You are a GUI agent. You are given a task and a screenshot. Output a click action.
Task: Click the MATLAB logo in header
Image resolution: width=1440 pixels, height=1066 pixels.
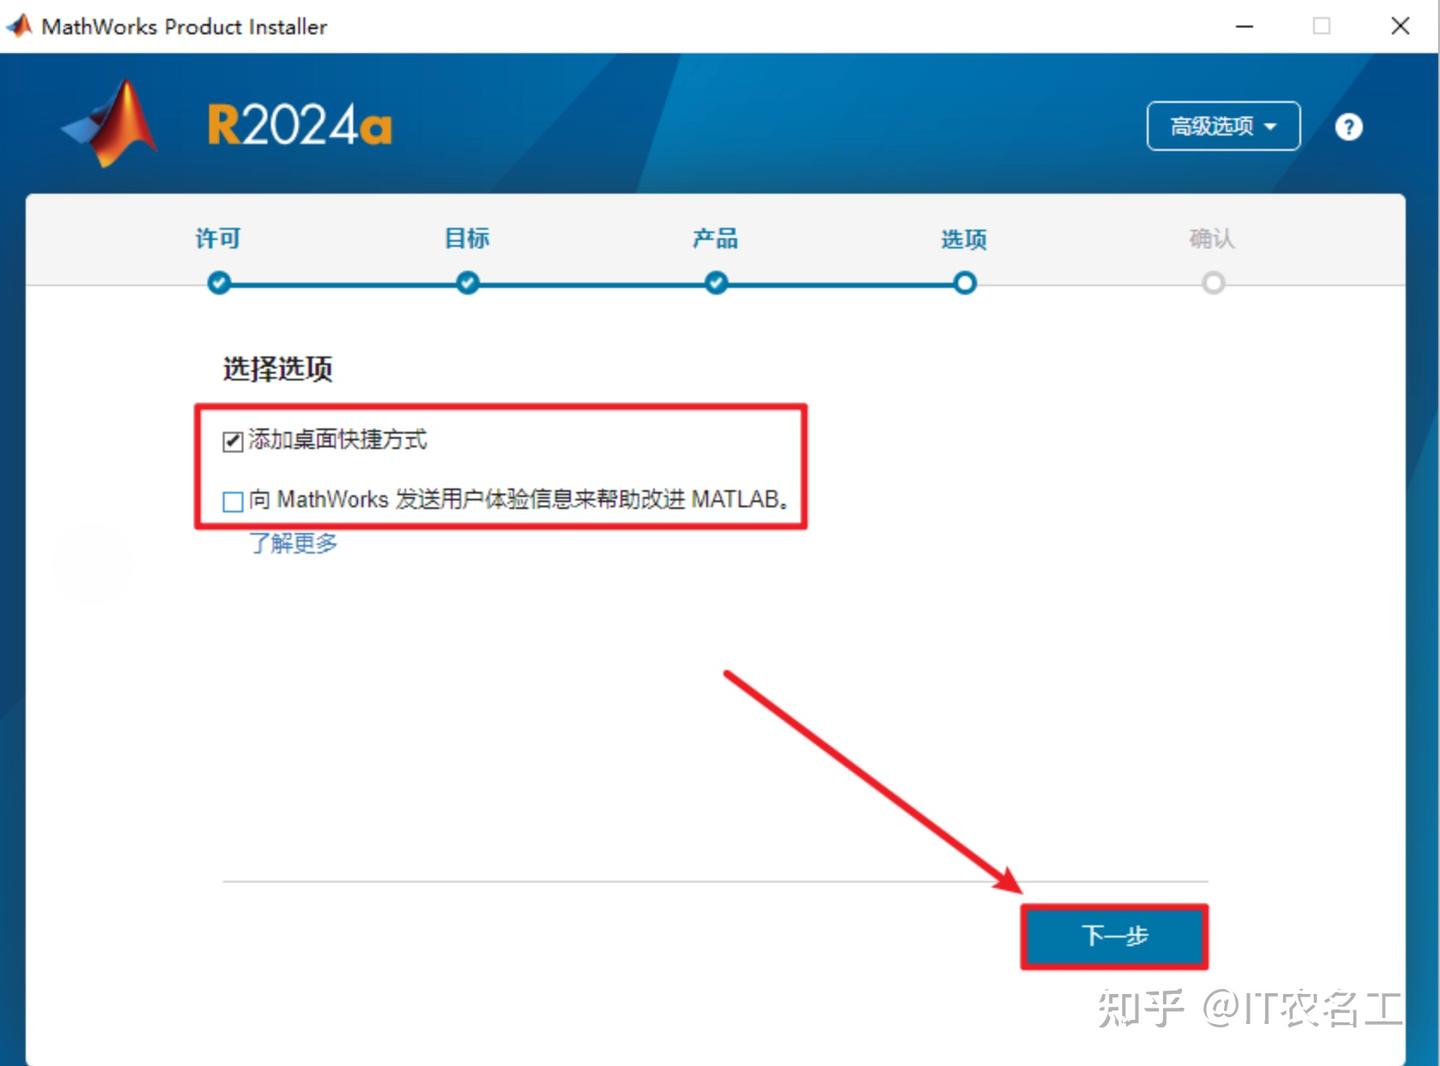pyautogui.click(x=110, y=124)
